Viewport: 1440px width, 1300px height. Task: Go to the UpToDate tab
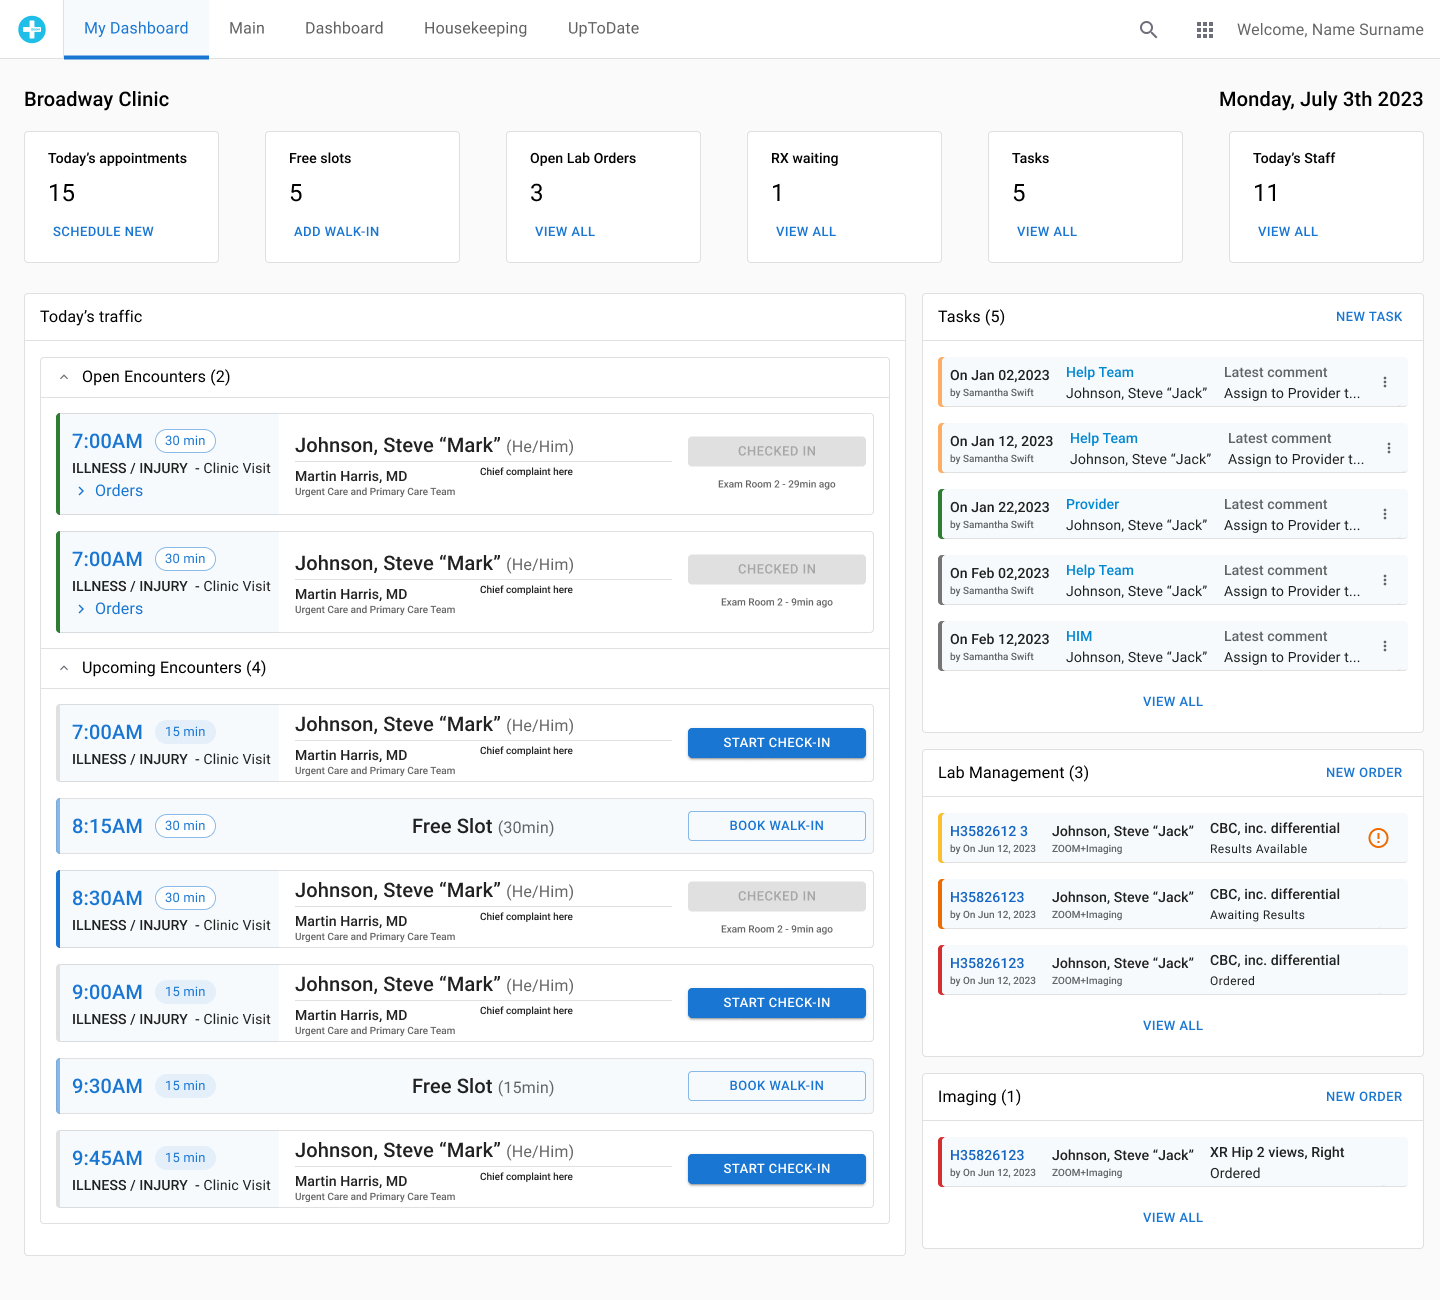603,28
